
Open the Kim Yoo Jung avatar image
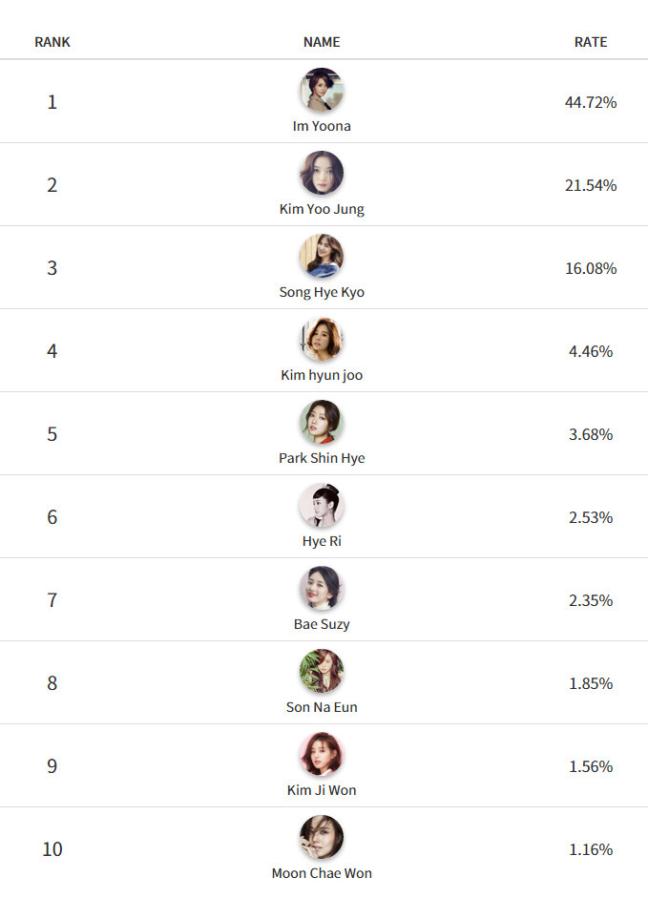tap(321, 174)
